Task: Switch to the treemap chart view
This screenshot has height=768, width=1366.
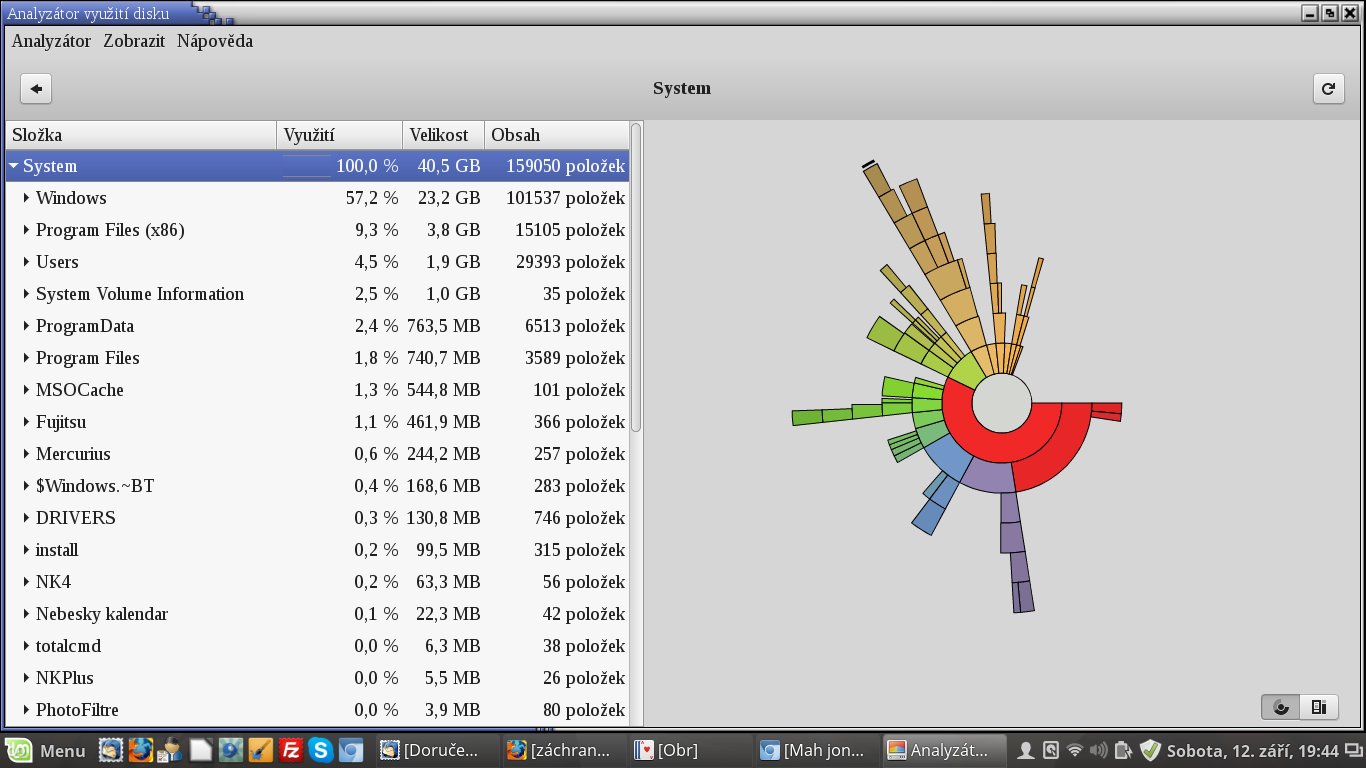Action: tap(1319, 707)
